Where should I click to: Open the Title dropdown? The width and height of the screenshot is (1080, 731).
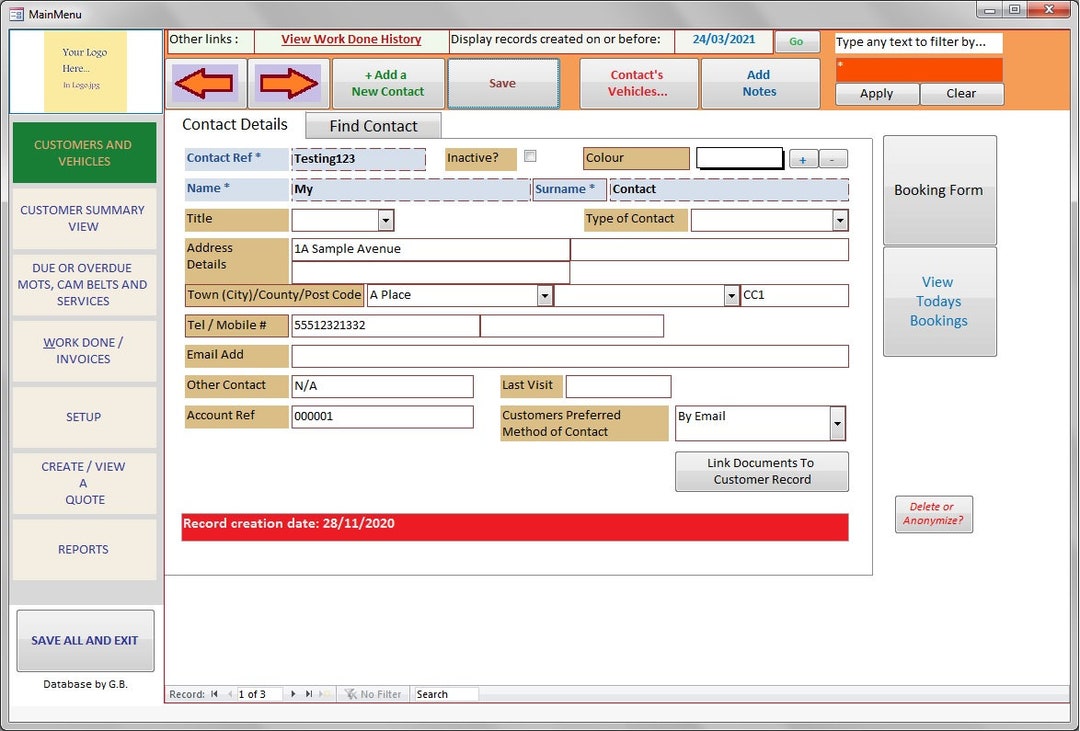[x=384, y=218]
